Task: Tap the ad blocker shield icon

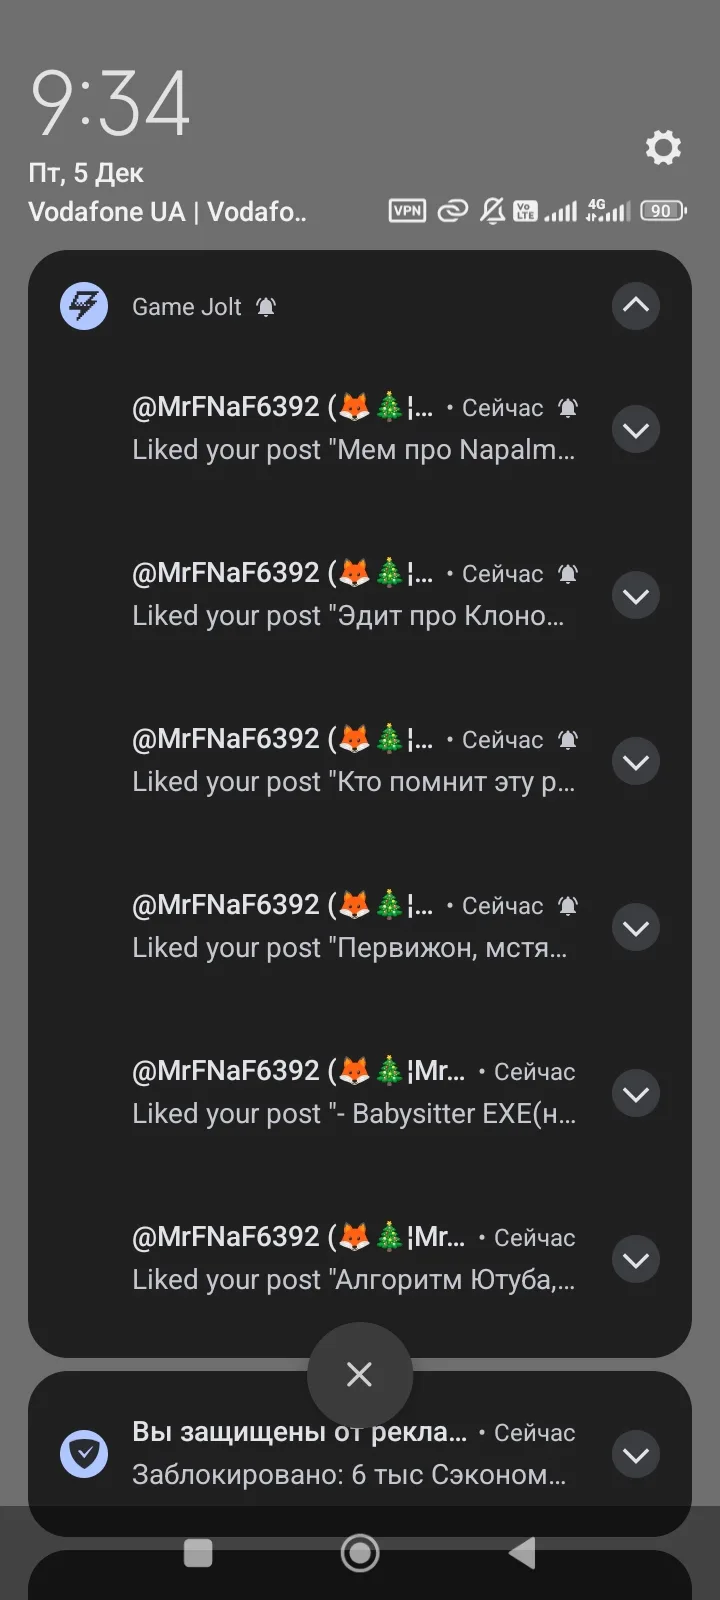Action: pos(84,1454)
